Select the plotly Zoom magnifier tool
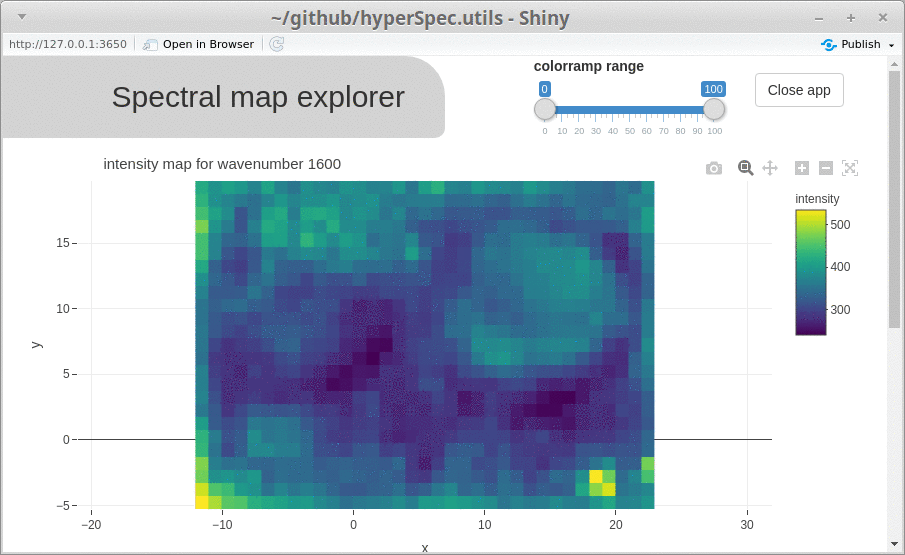Image resolution: width=905 pixels, height=555 pixels. coord(745,168)
